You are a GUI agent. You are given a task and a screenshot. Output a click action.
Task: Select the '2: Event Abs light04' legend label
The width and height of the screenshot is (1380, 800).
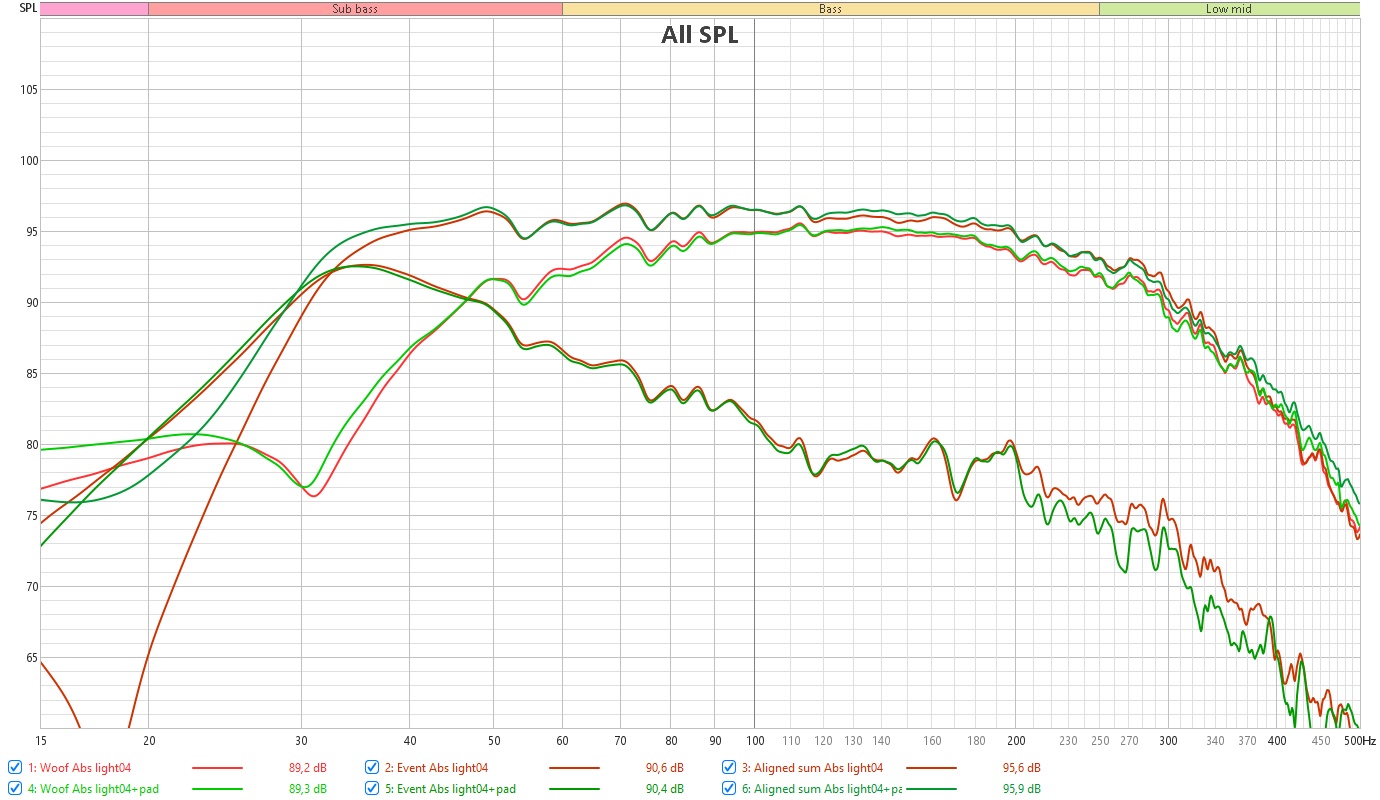point(436,768)
